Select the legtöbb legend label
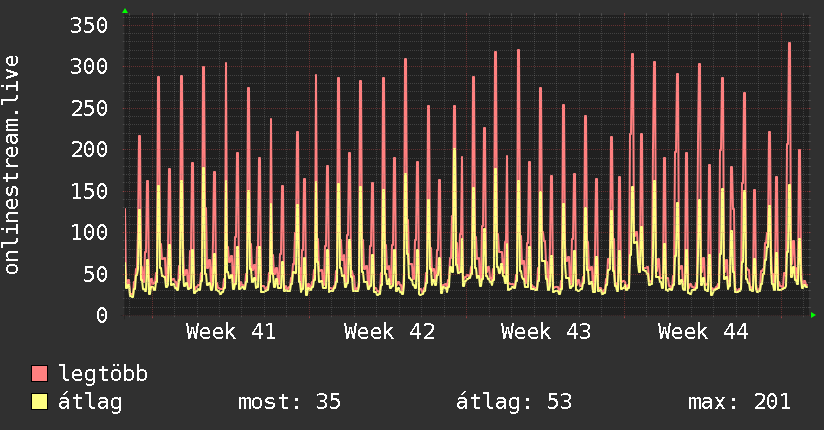Image resolution: width=824 pixels, height=430 pixels. pos(103,373)
